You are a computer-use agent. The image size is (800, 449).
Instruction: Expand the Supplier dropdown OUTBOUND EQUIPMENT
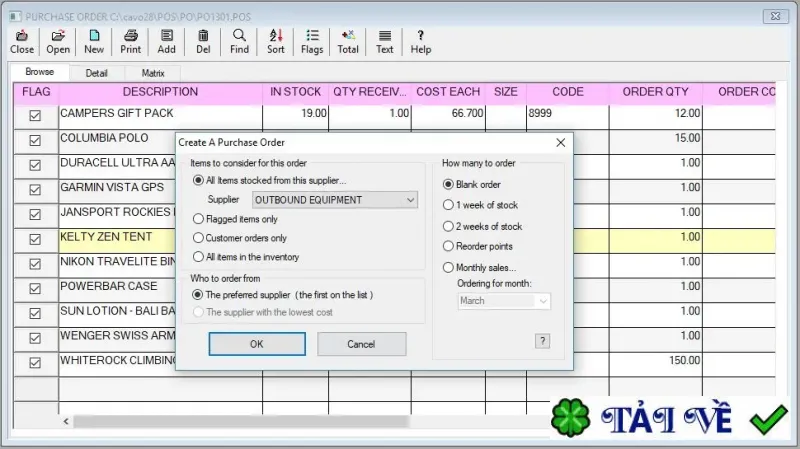(x=335, y=200)
